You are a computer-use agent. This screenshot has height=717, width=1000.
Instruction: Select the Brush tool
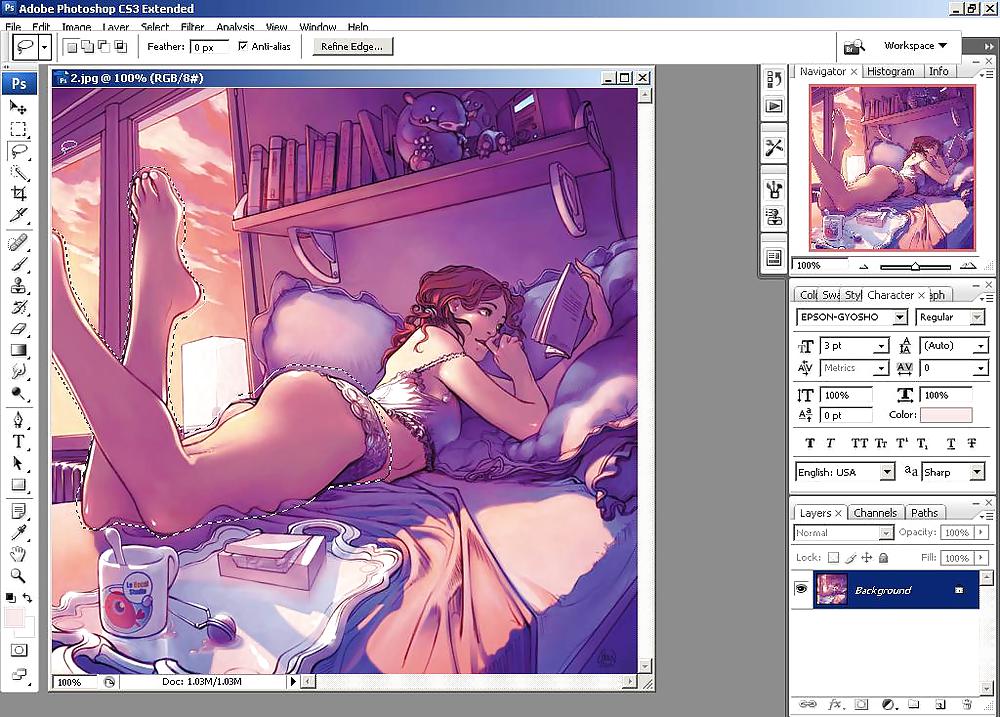pyautogui.click(x=18, y=265)
